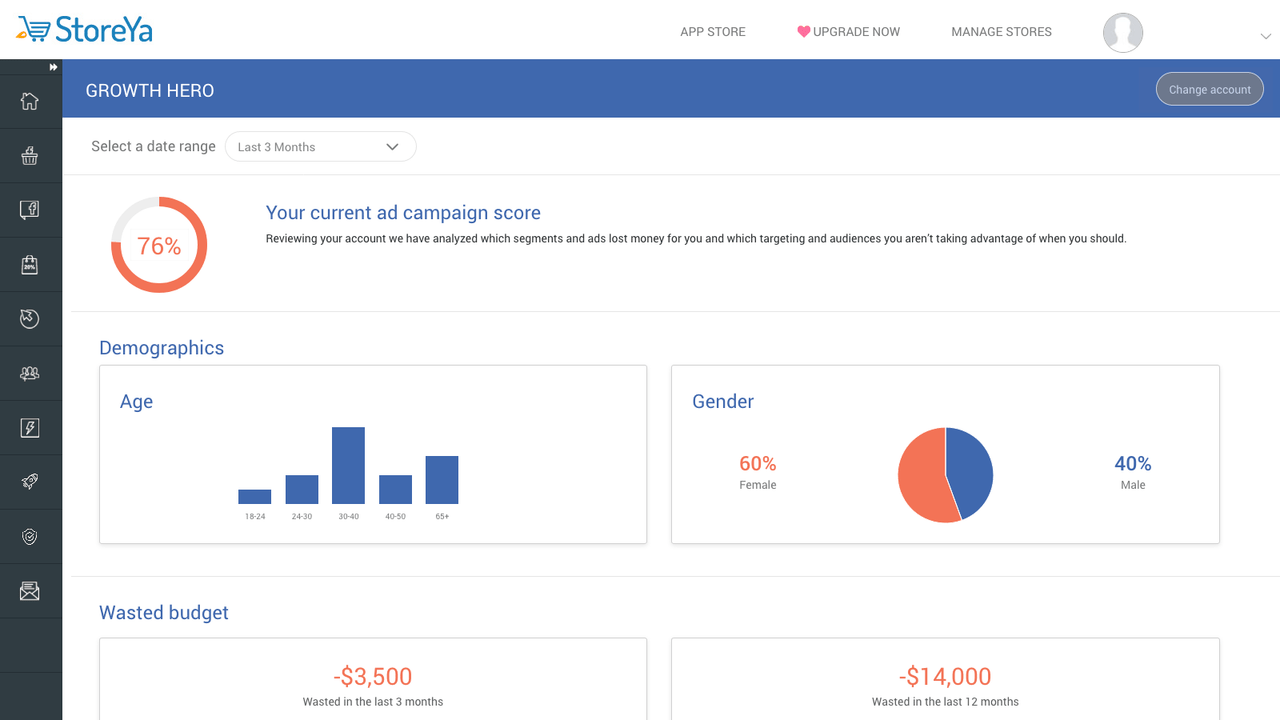Viewport: 1280px width, 720px height.
Task: Click 'Your current ad campaign score' heading
Action: (403, 213)
